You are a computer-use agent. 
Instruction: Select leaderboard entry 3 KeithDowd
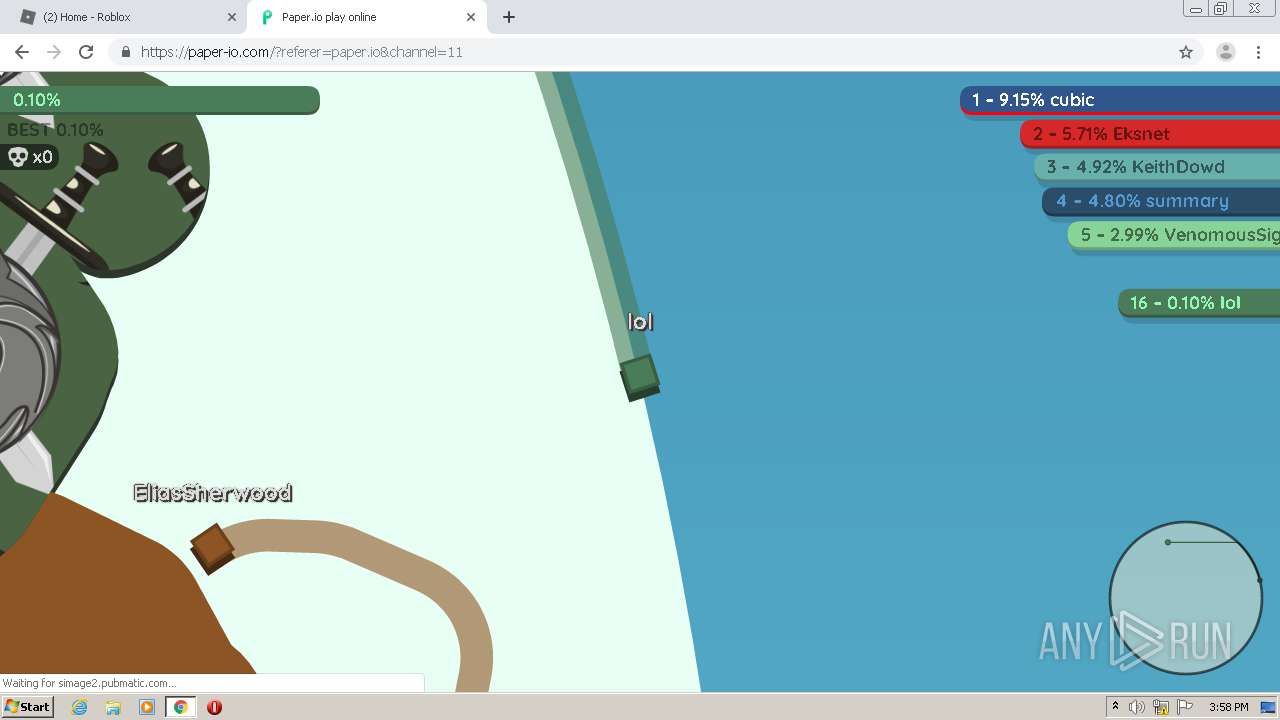1157,167
